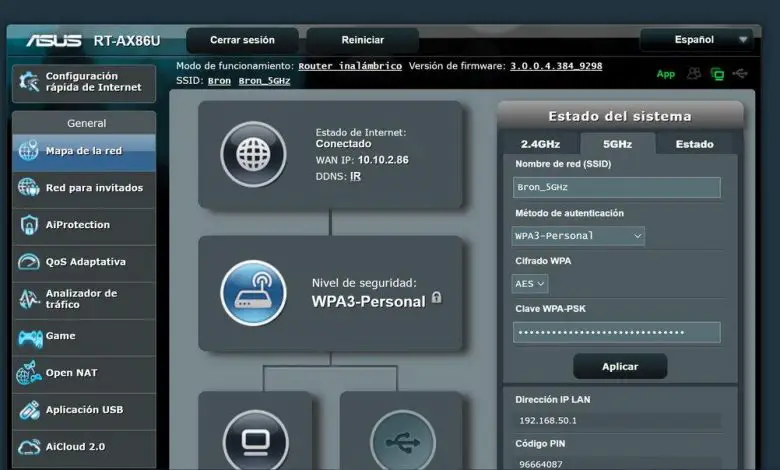Click the DDNS IR link

point(355,177)
